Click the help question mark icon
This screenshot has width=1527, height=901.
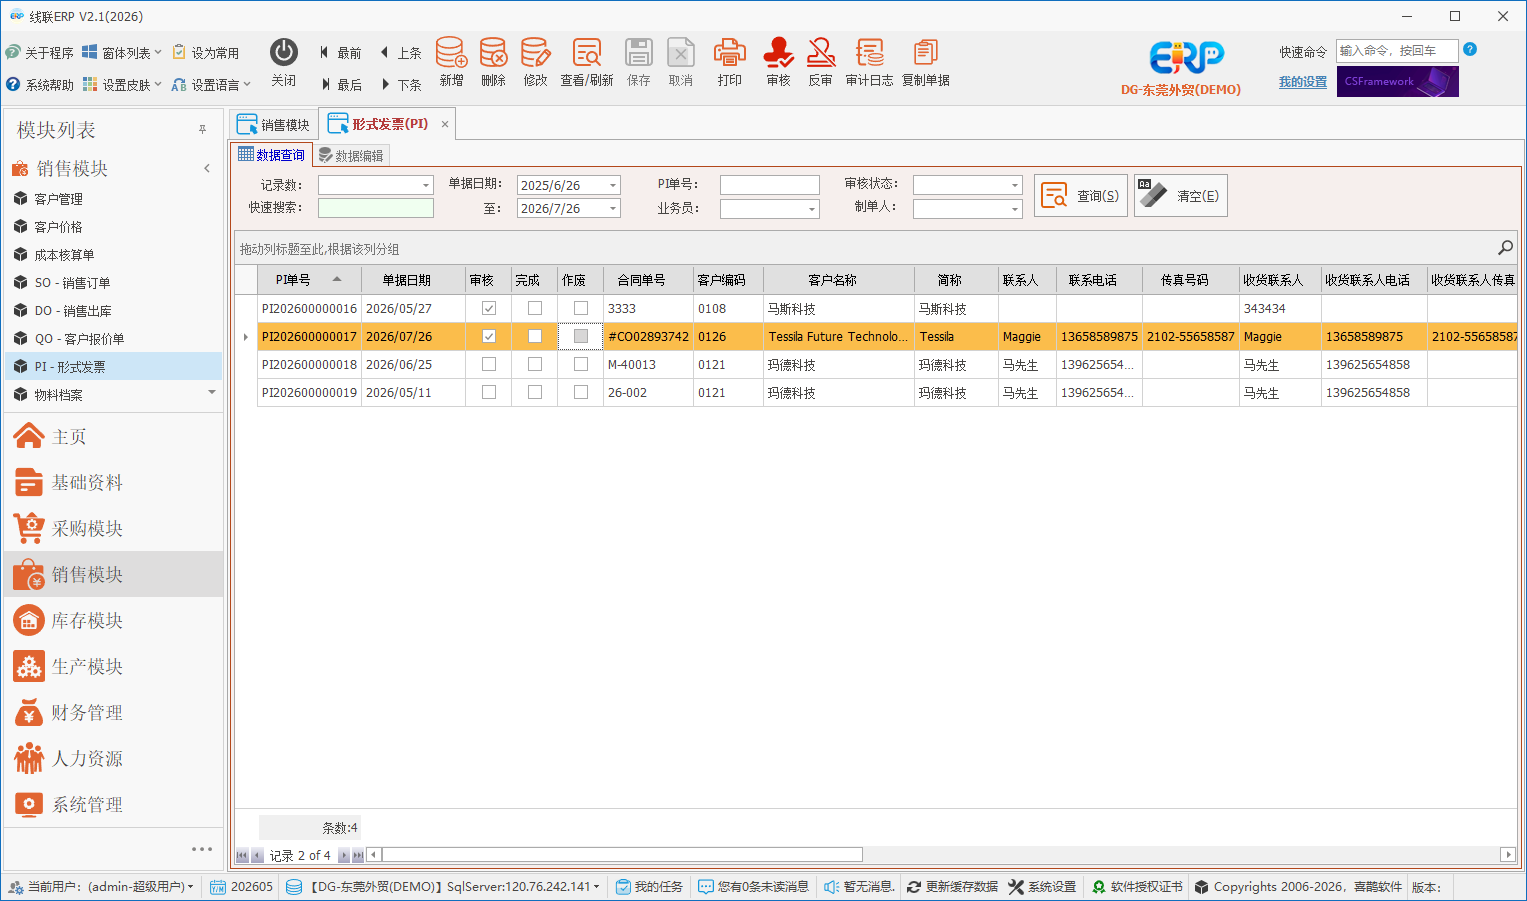coord(1470,49)
